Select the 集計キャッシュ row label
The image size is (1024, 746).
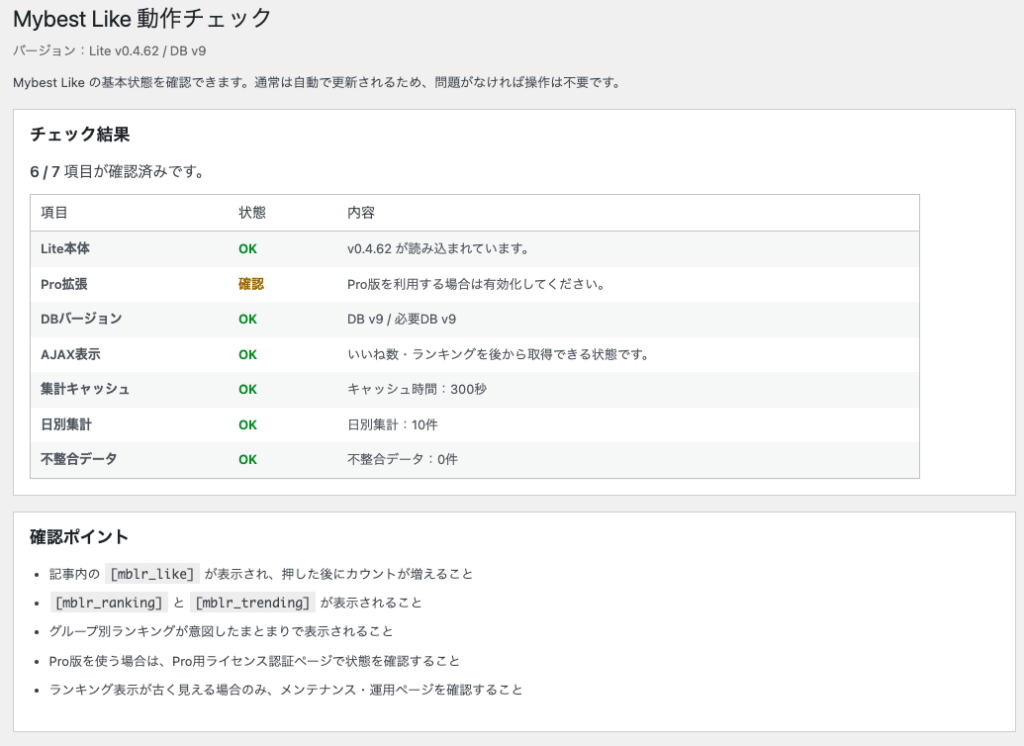[85, 389]
